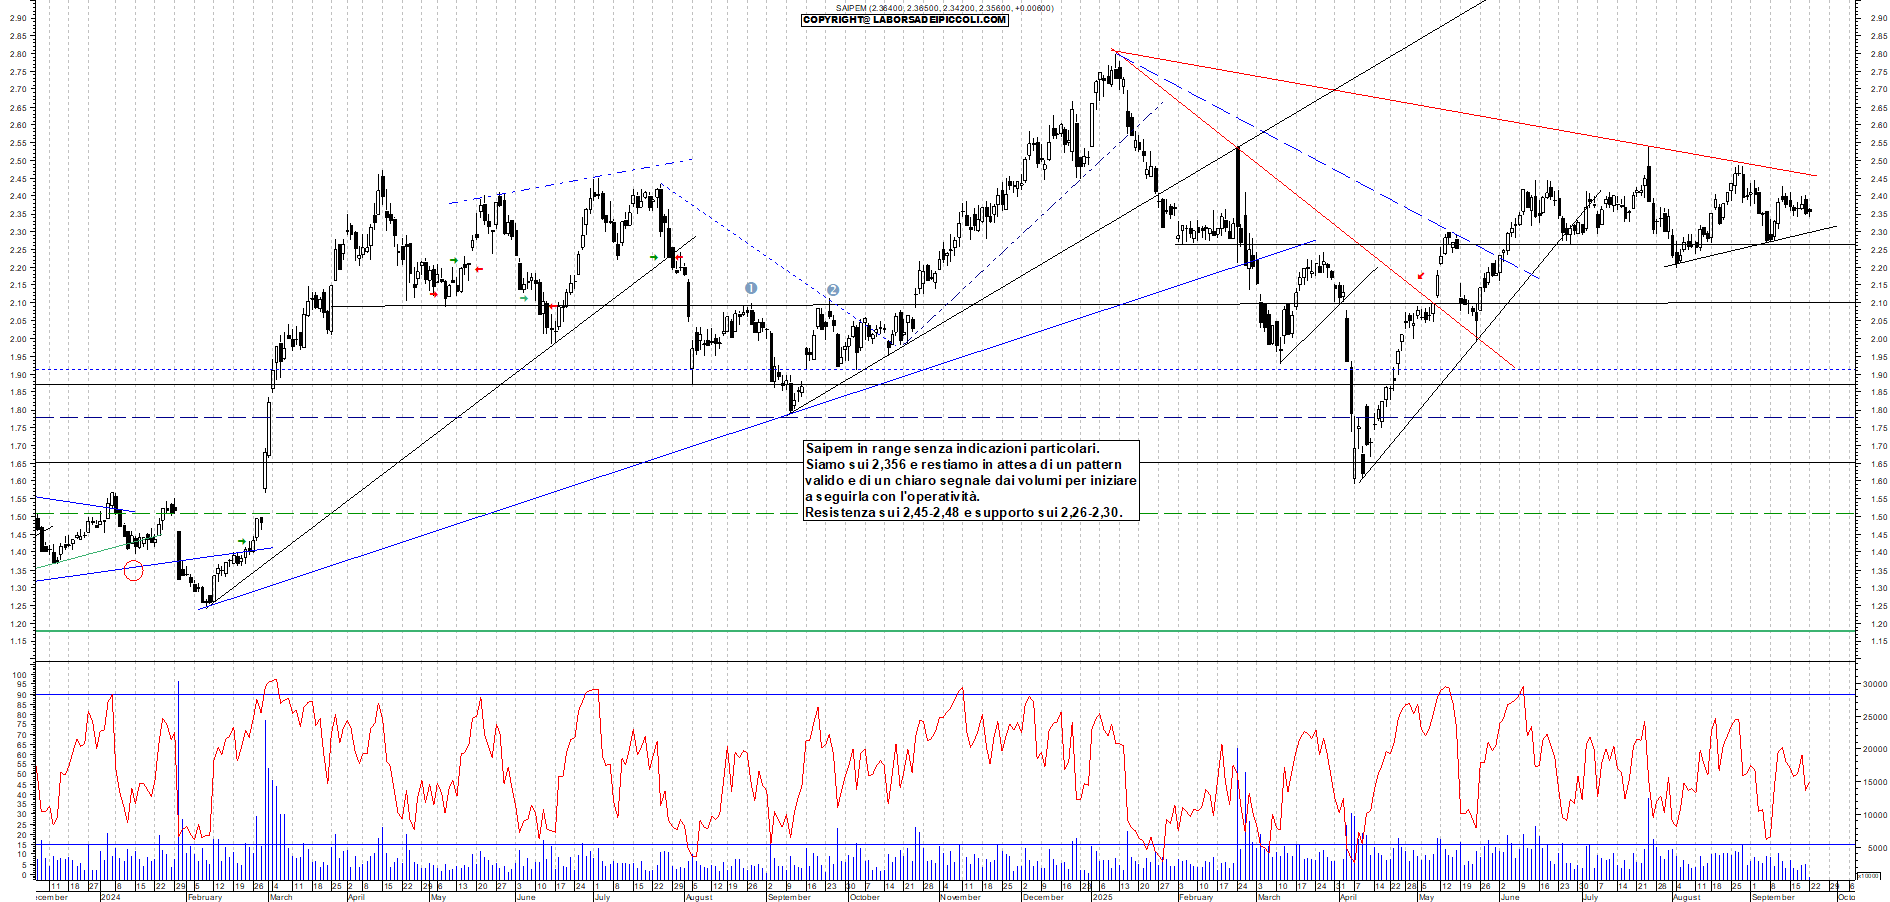Click 10000 on the volume right axis
This screenshot has height=902, width=1890.
pos(1875,815)
